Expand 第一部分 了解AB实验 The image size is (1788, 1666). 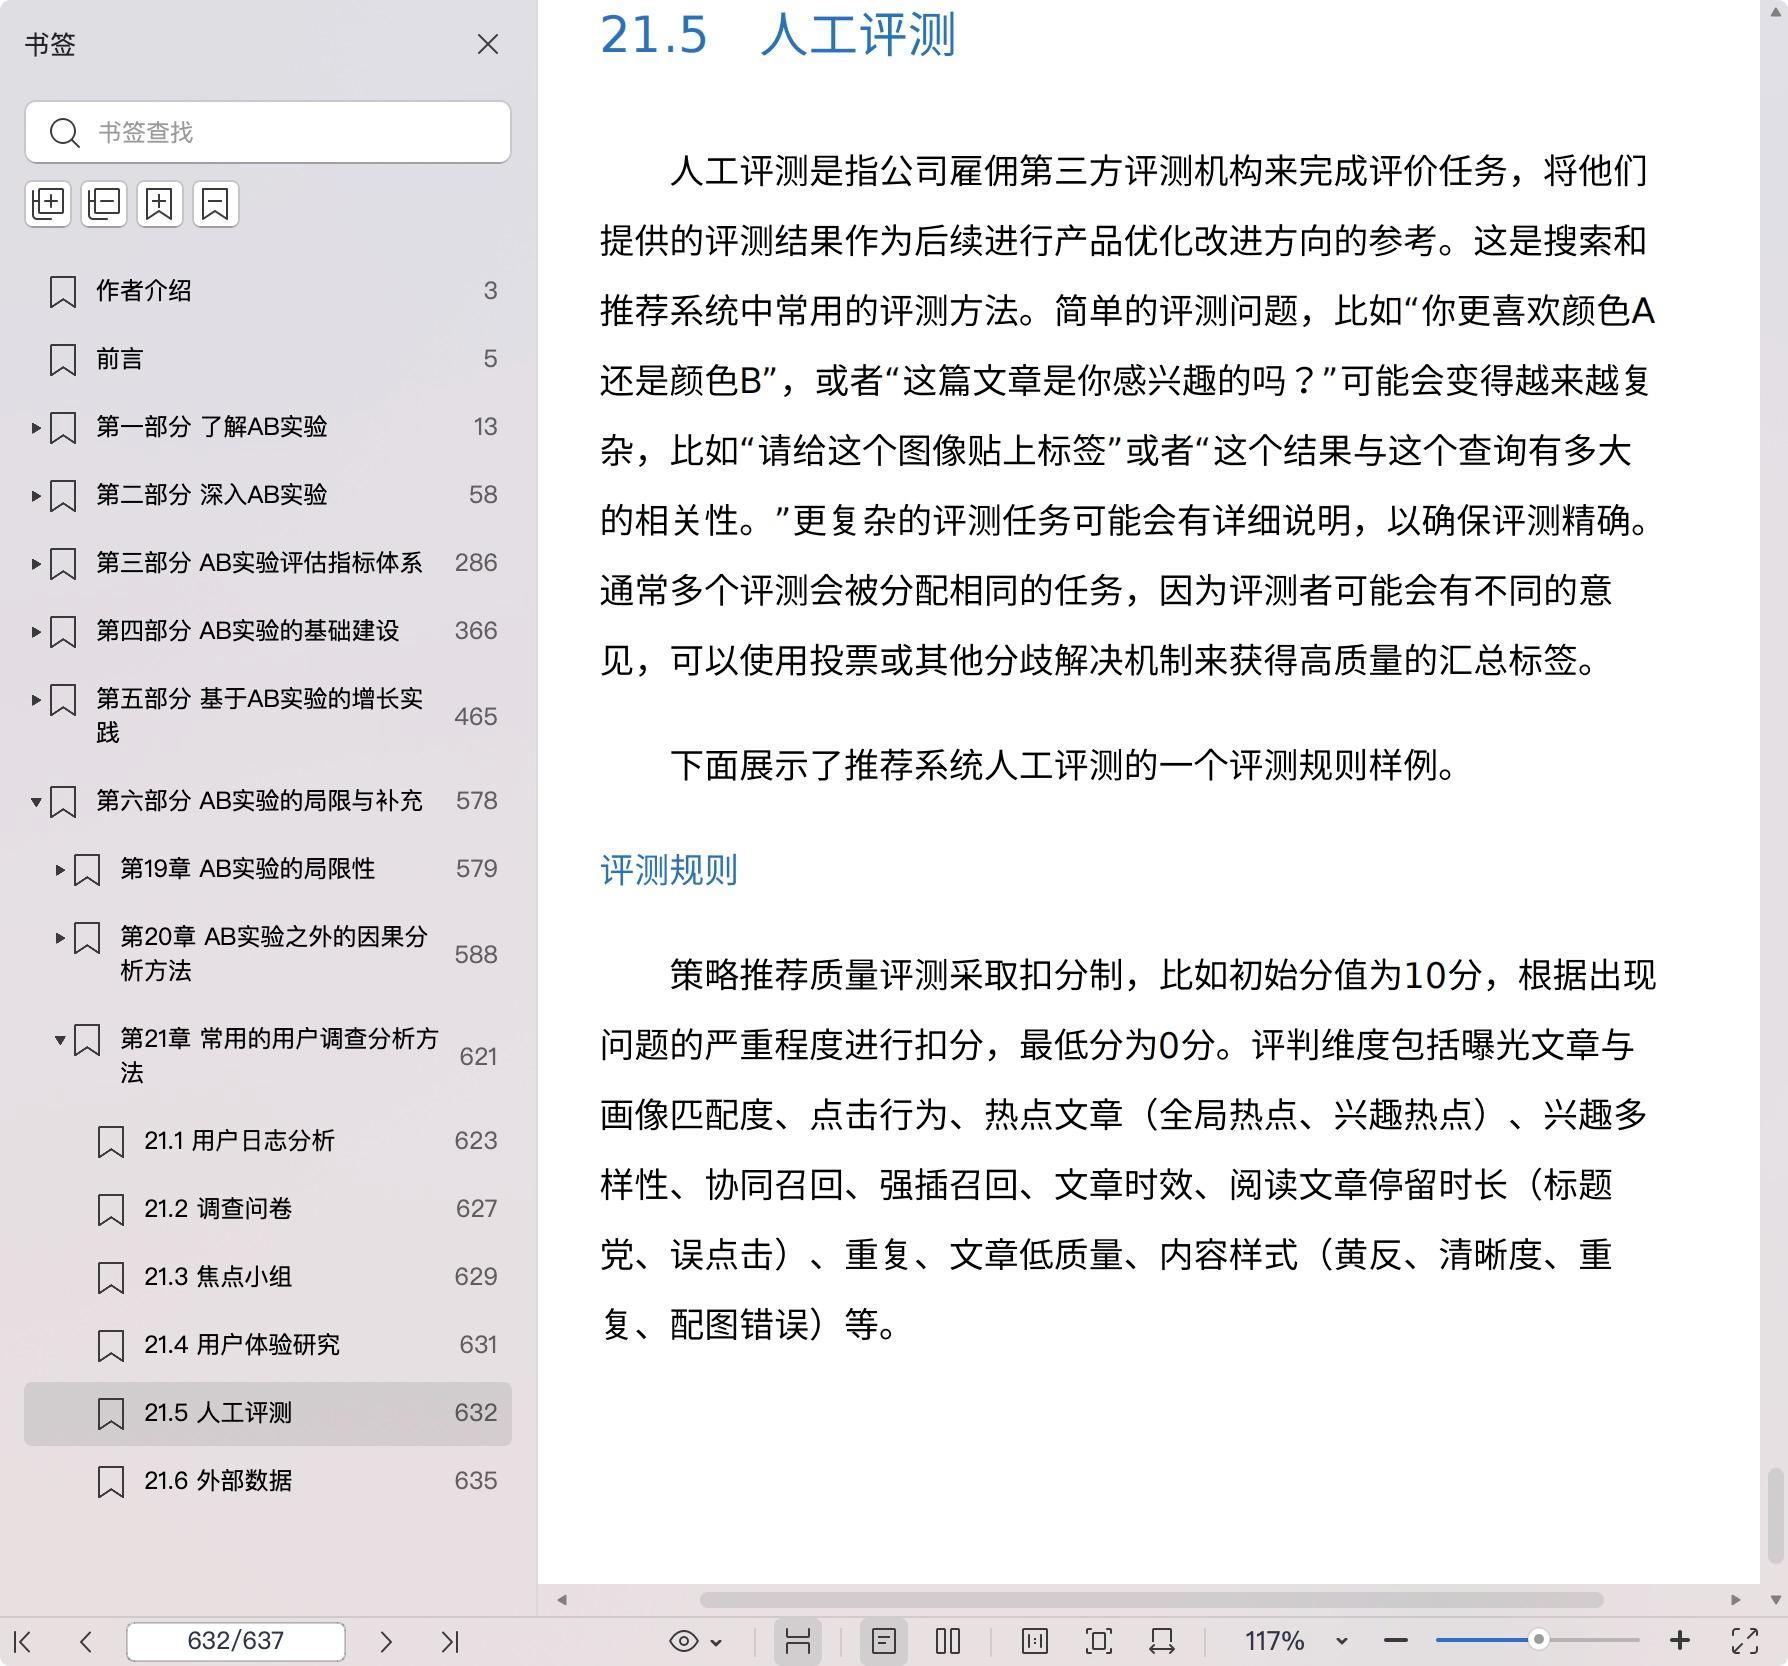36,428
